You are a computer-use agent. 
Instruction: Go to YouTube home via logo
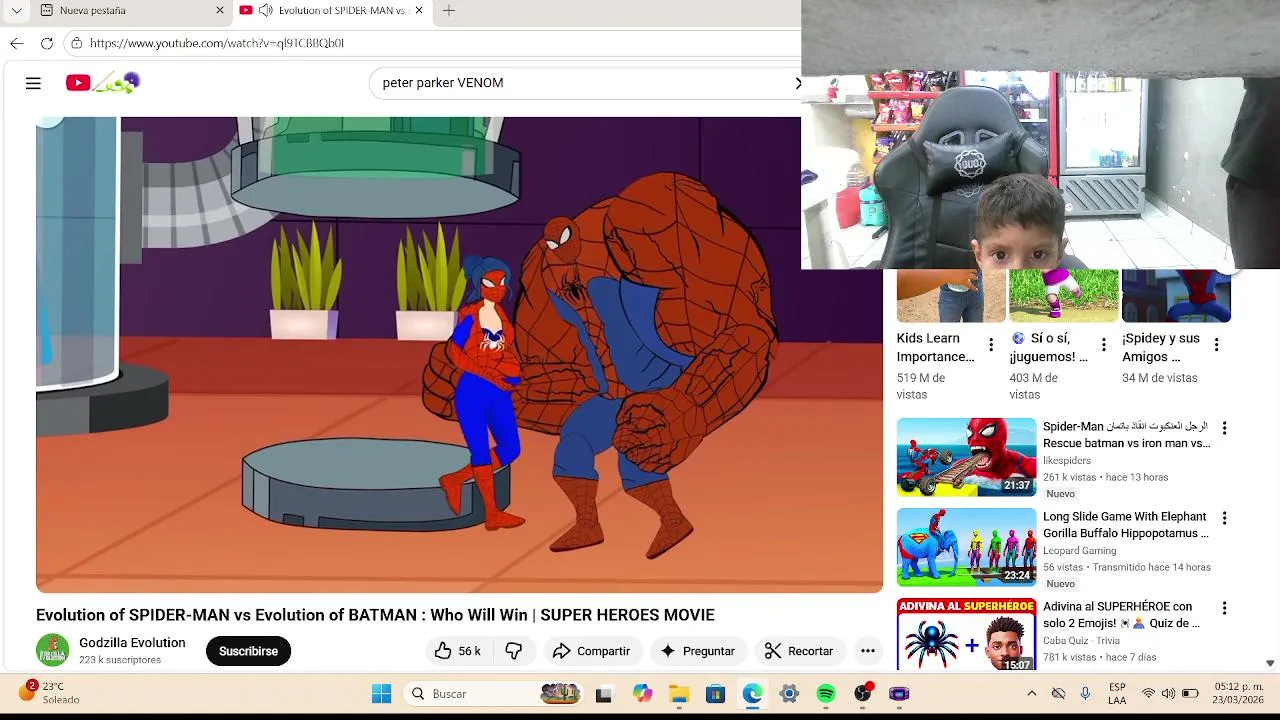(103, 83)
